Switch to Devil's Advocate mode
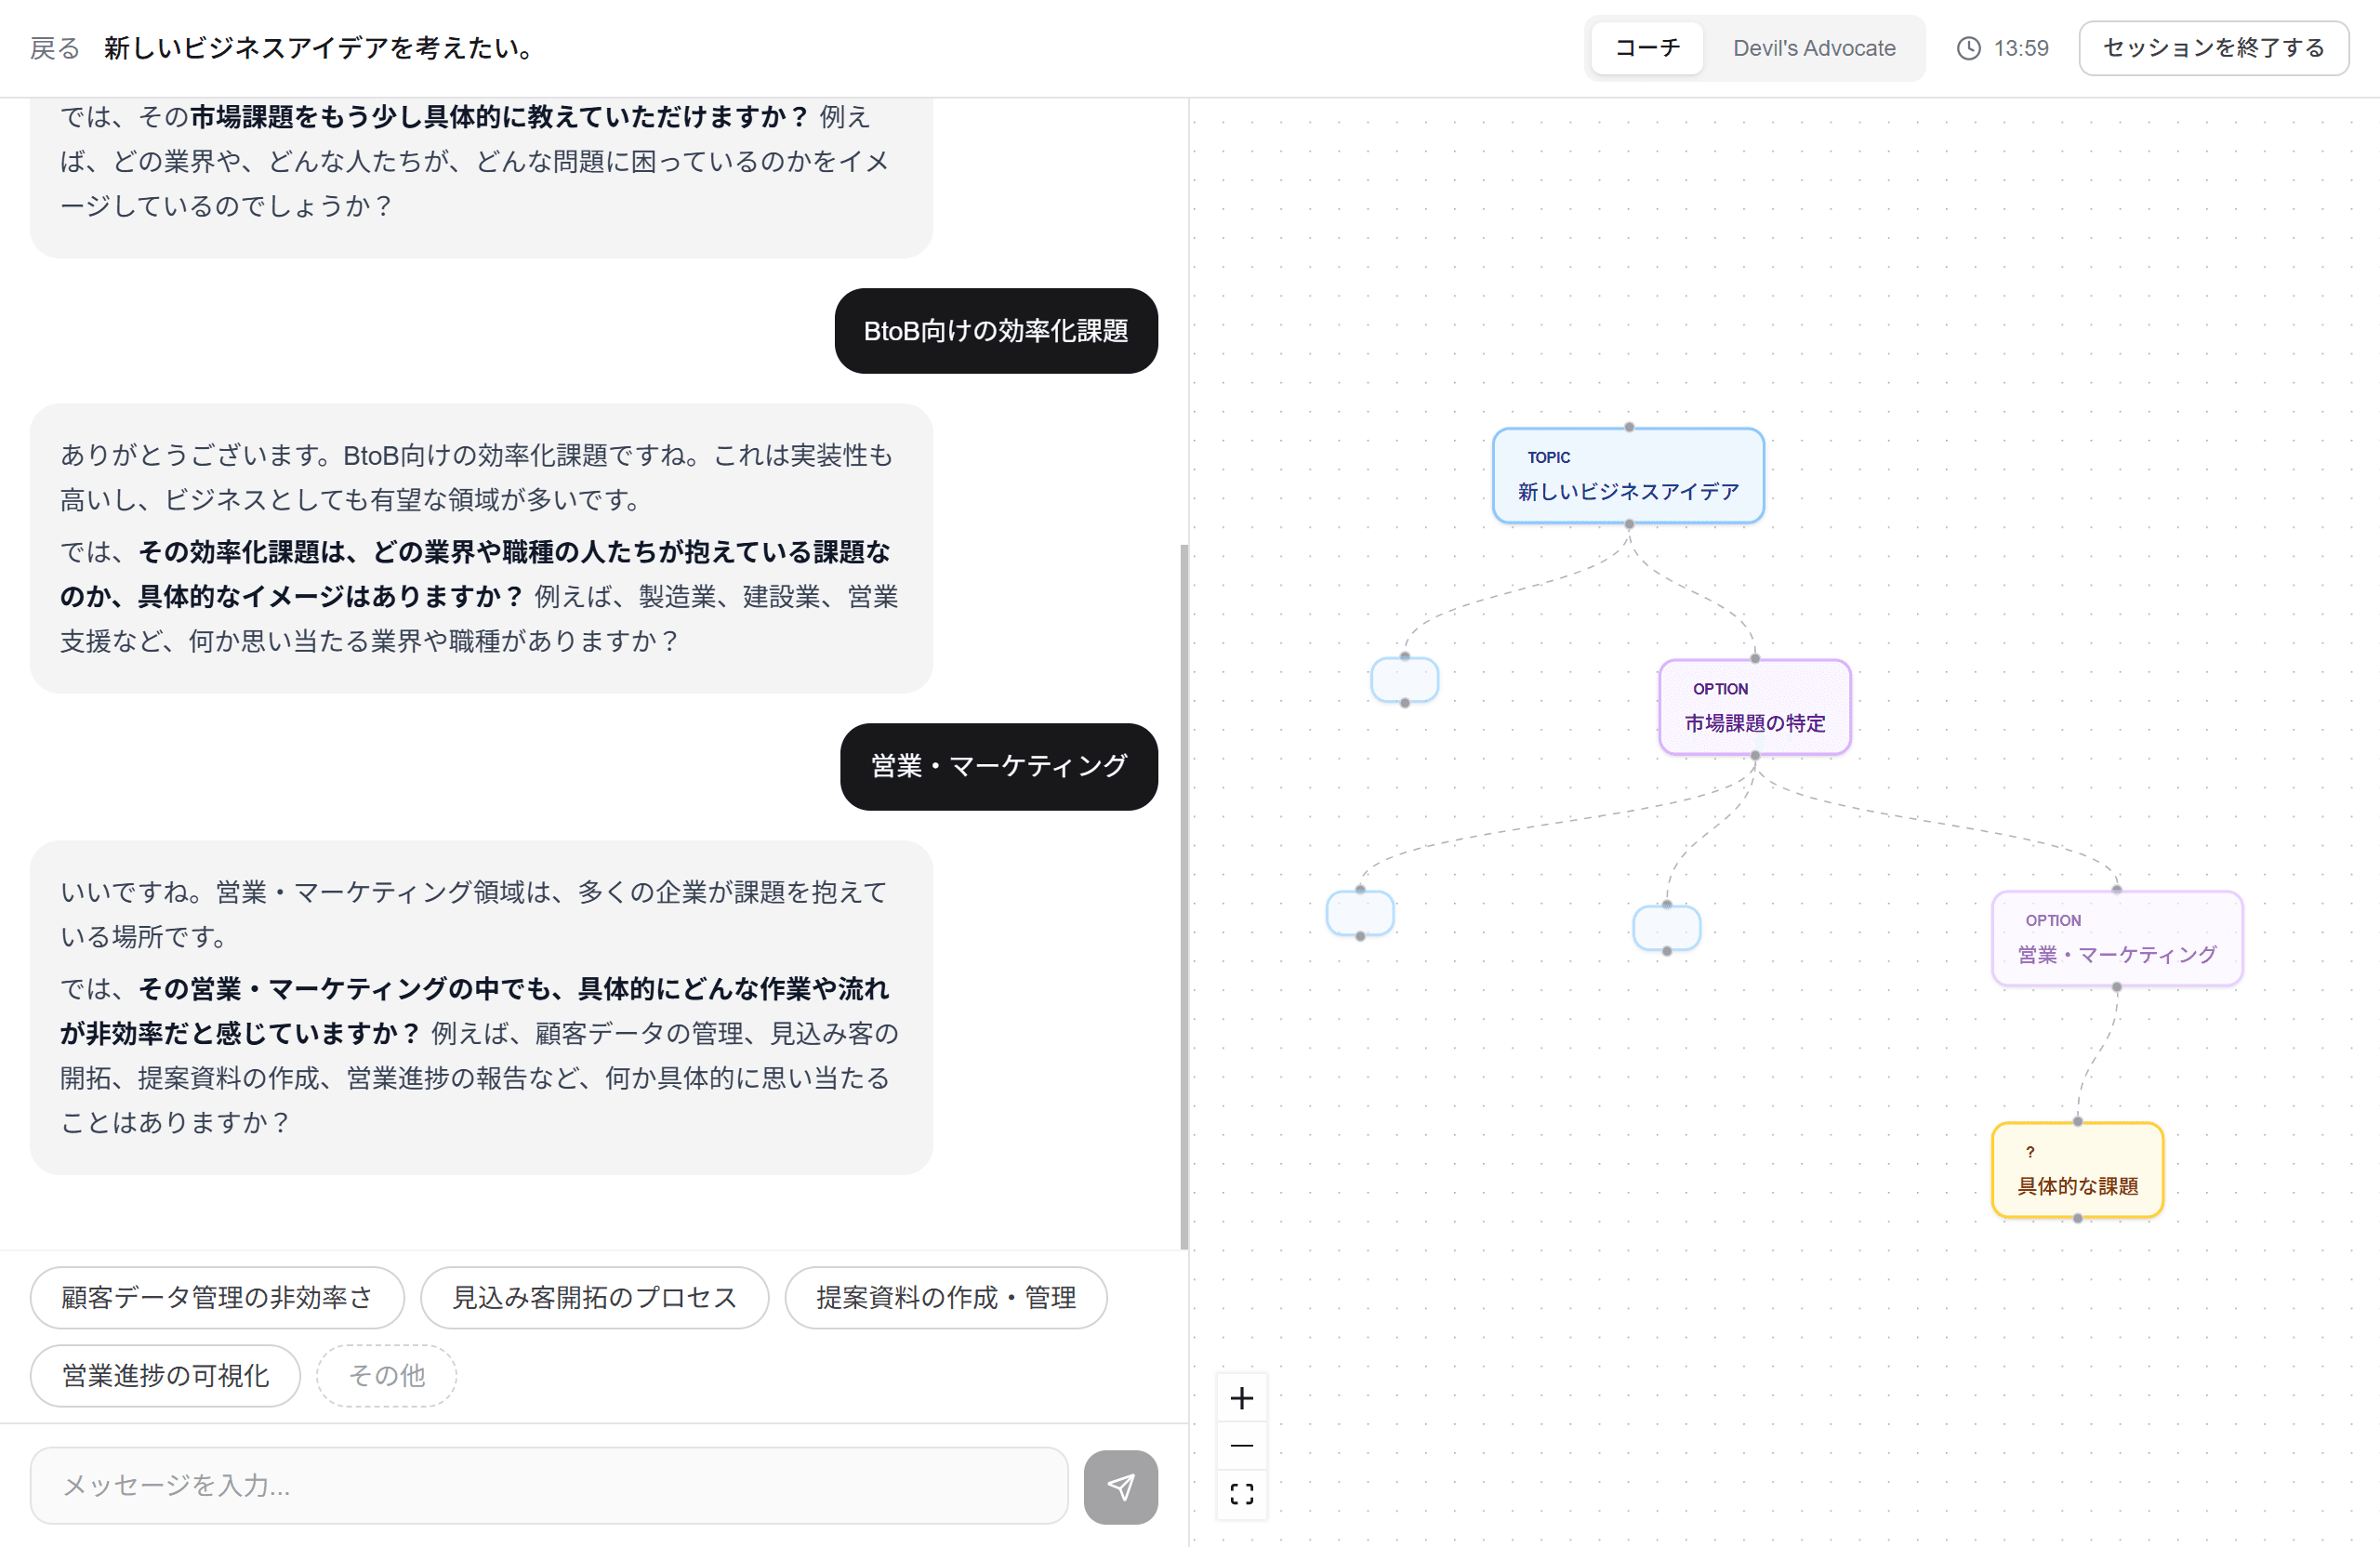This screenshot has width=2380, height=1547. click(1815, 47)
